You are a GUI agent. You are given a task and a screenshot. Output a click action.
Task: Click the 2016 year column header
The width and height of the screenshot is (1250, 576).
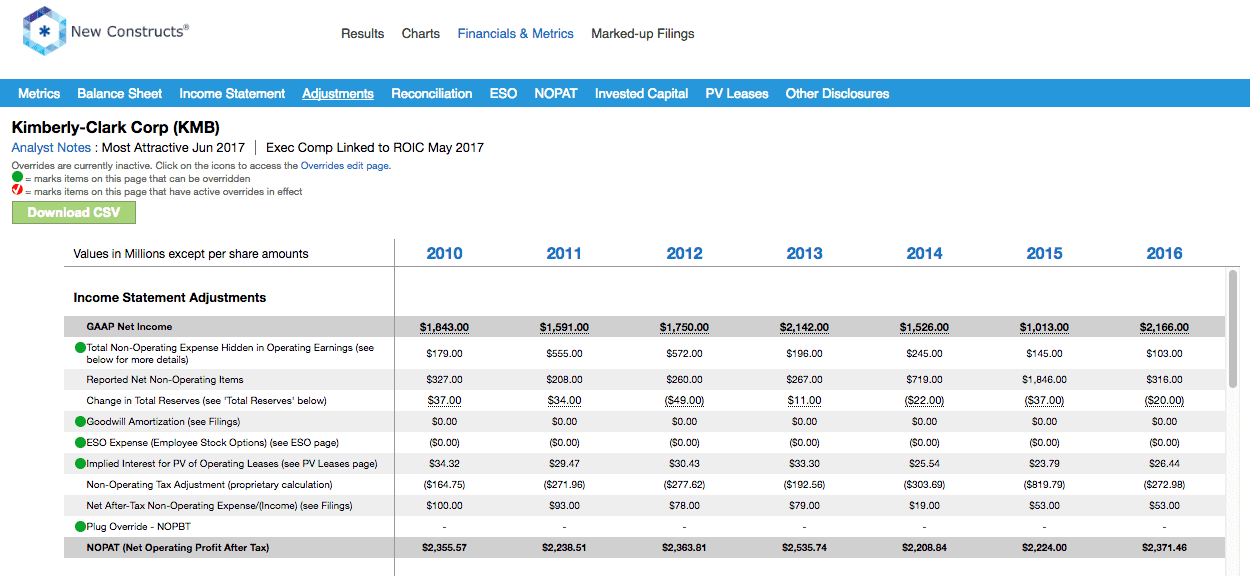pyautogui.click(x=1164, y=254)
